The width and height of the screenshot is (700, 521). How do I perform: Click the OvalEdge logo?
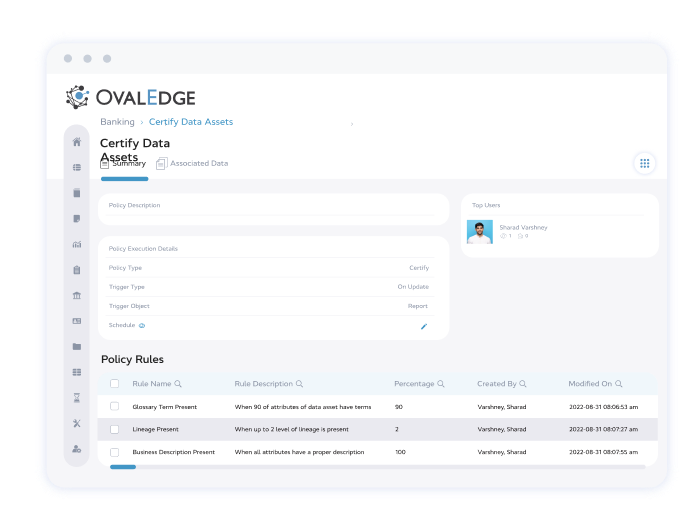[130, 97]
